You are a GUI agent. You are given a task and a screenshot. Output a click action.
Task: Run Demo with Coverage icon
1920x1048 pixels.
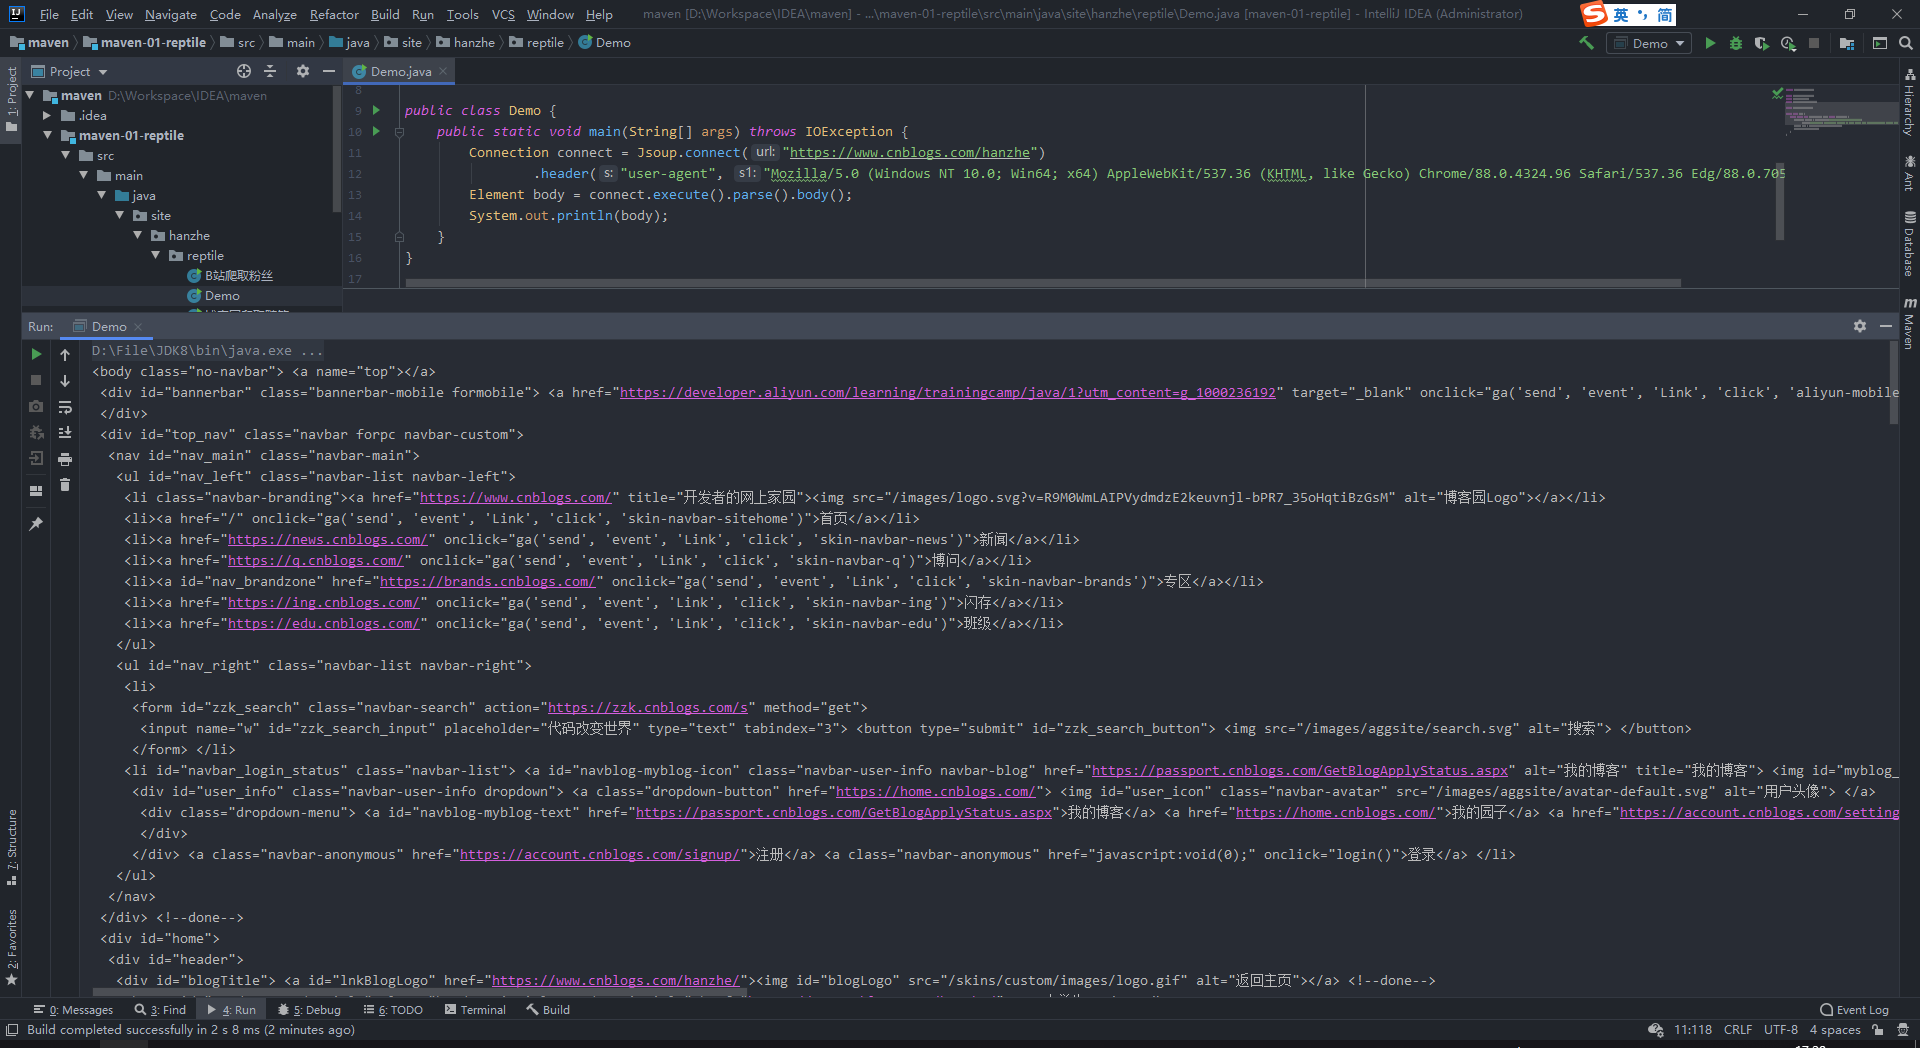[1762, 43]
